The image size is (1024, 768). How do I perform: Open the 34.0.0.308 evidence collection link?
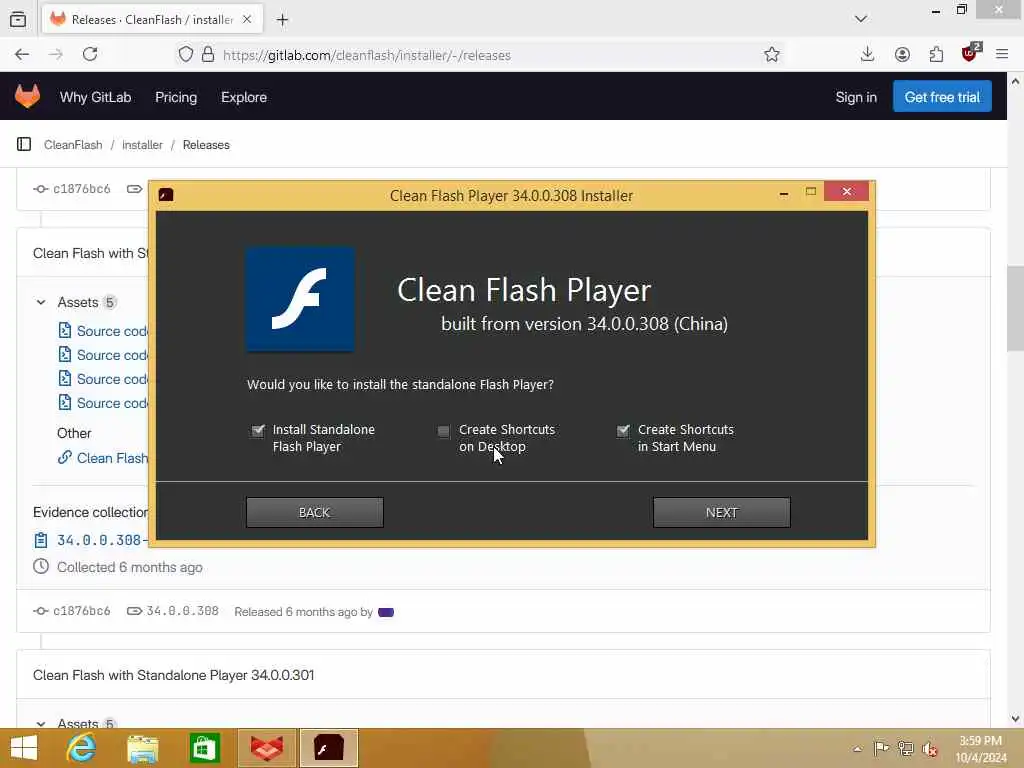pos(101,540)
